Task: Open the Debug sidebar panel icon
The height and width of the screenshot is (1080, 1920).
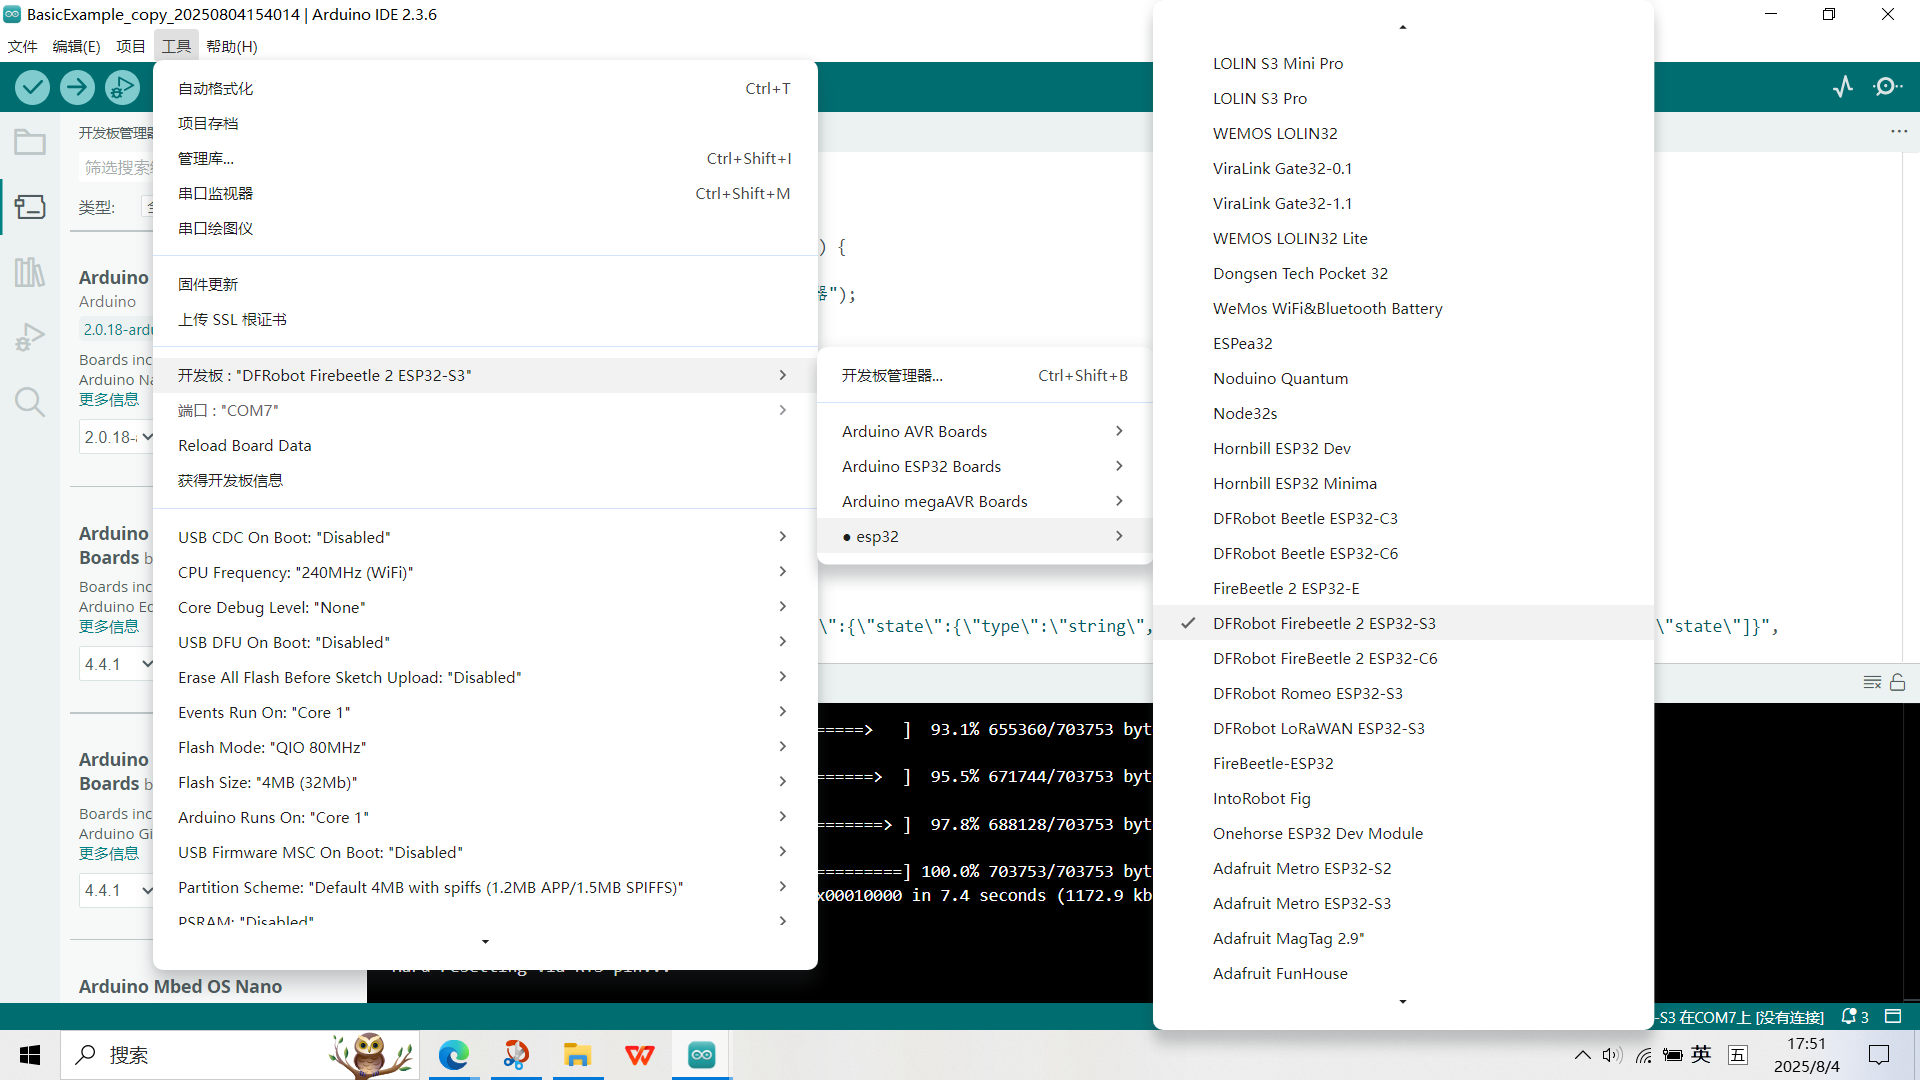Action: click(x=30, y=337)
